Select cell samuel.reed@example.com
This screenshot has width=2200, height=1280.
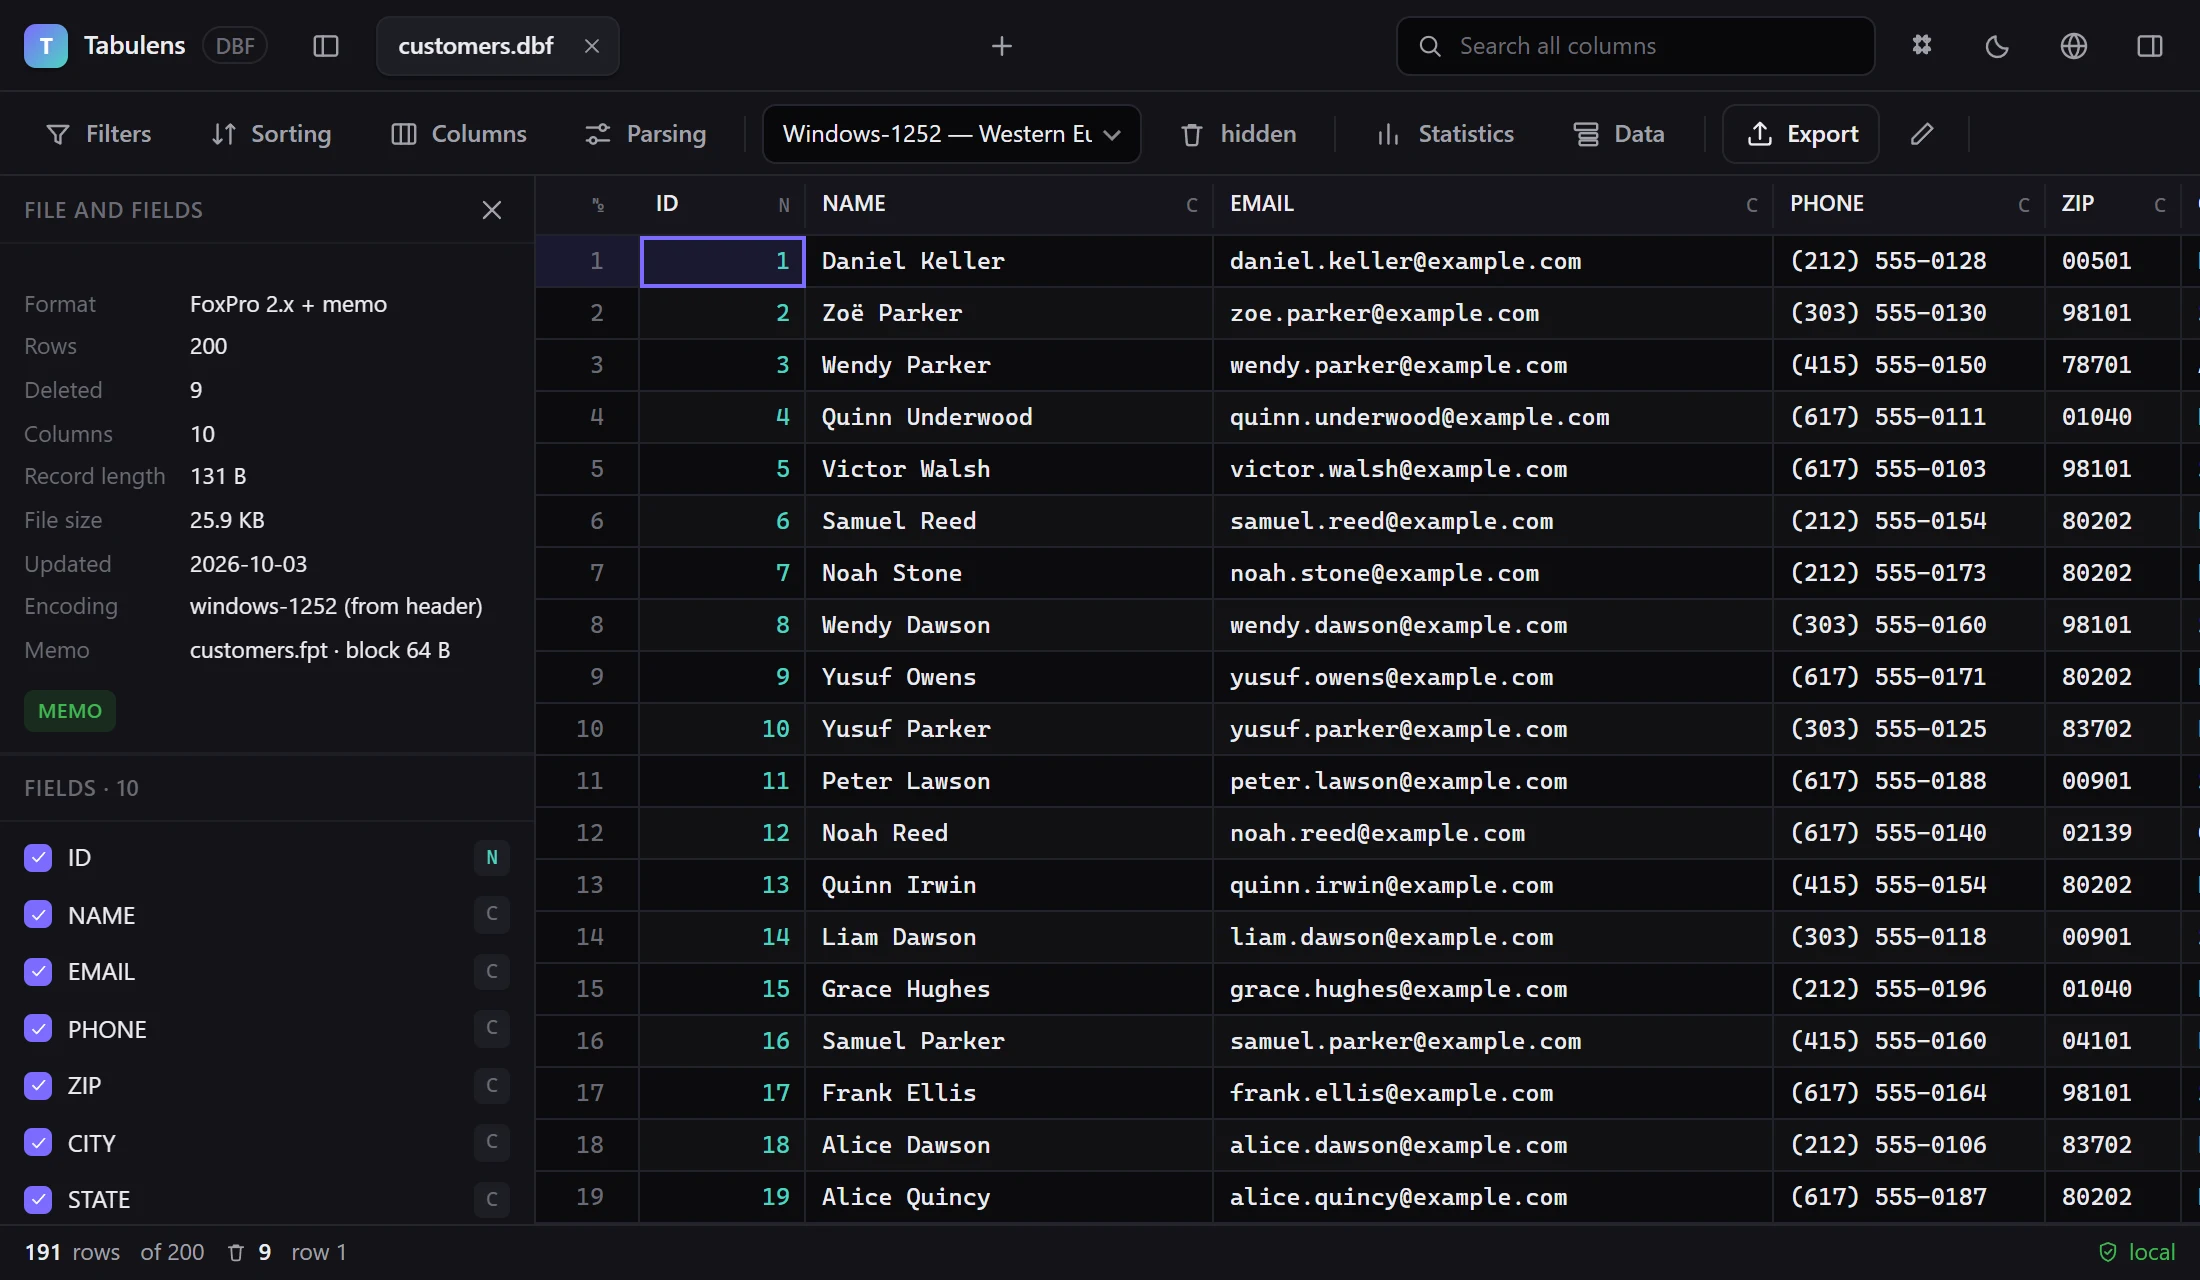1493,521
